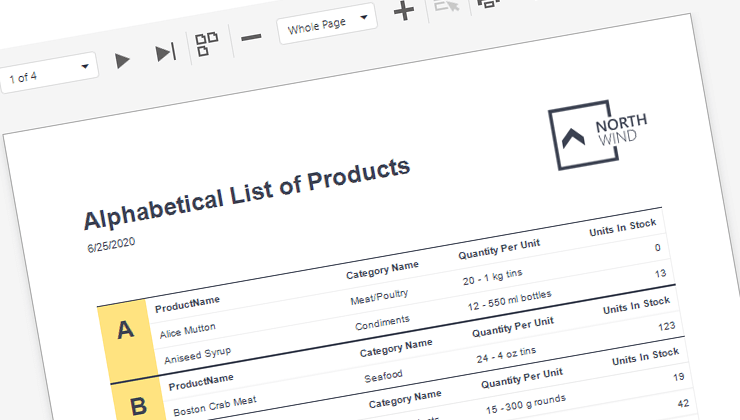This screenshot has height=420, width=740.
Task: Zoom in with the plus icon
Action: (404, 12)
